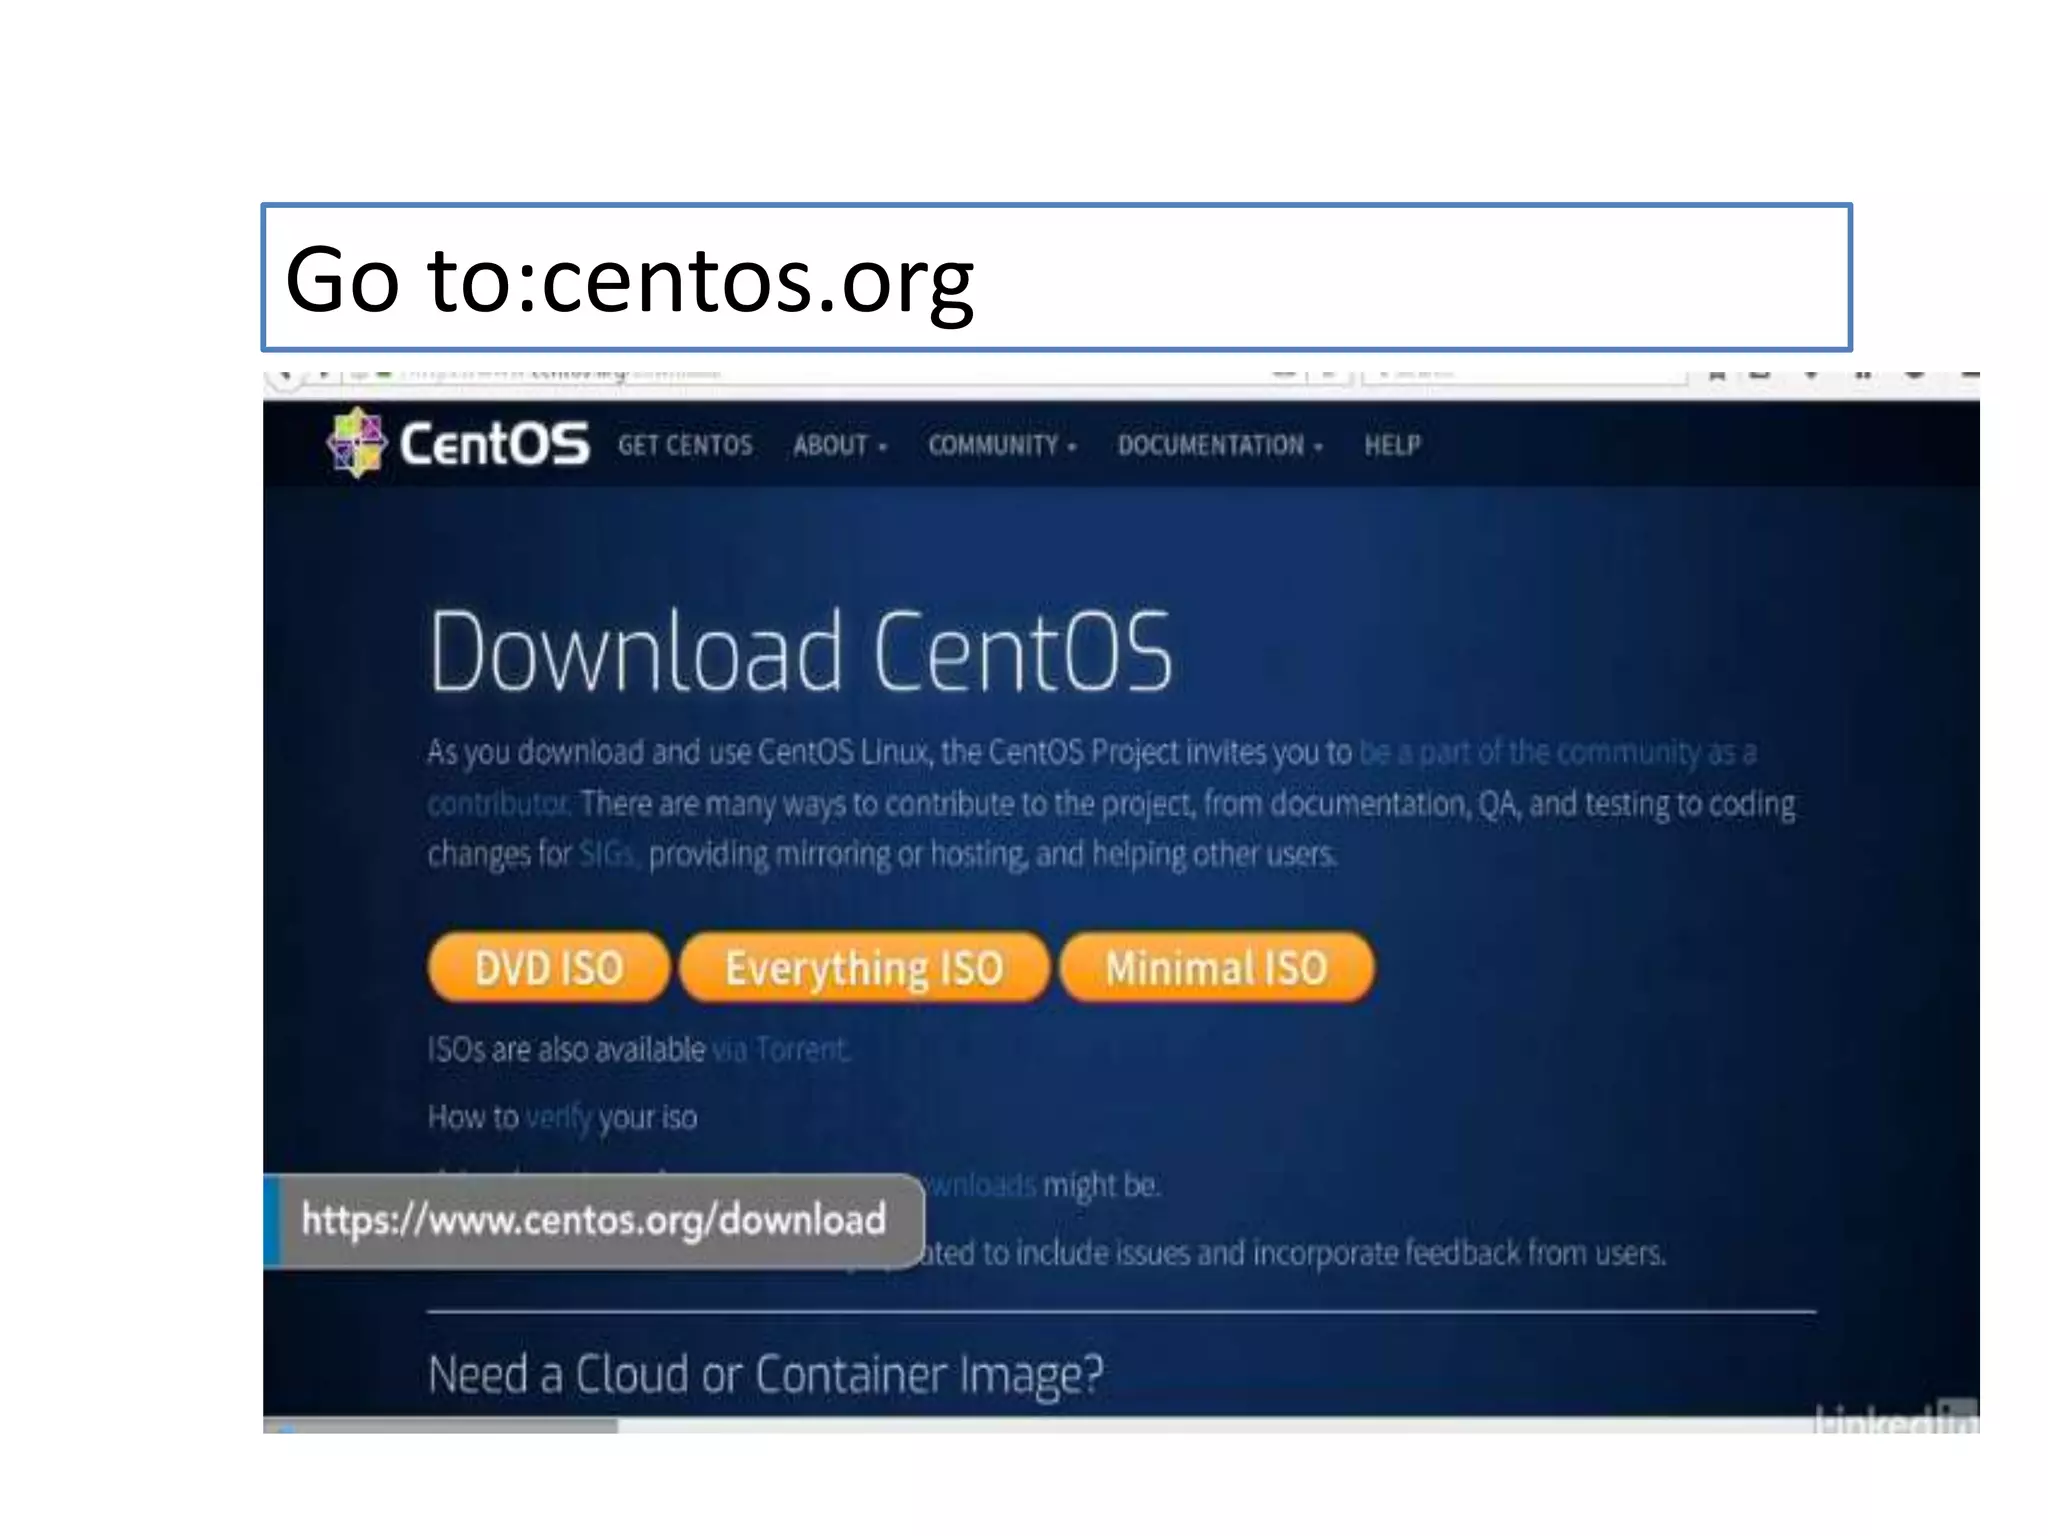Open the HELP menu item
The image size is (2048, 1536).
tap(1392, 445)
